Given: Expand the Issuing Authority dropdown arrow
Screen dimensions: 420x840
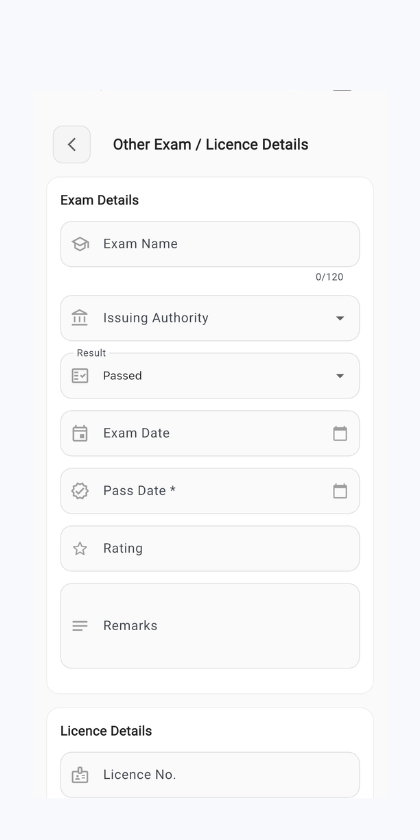Looking at the screenshot, I should coord(340,318).
